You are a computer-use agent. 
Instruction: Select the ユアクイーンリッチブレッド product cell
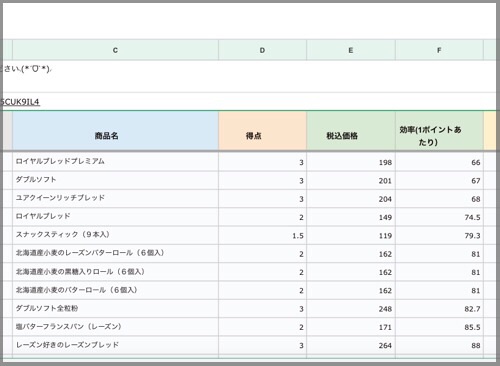(x=115, y=199)
